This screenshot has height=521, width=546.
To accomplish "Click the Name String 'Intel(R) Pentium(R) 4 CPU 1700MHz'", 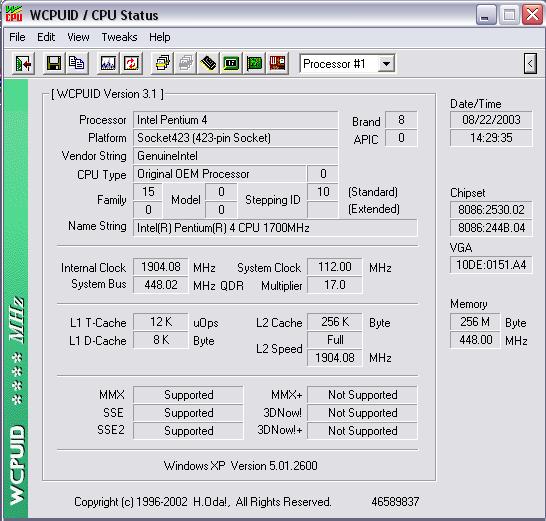I will (x=275, y=228).
